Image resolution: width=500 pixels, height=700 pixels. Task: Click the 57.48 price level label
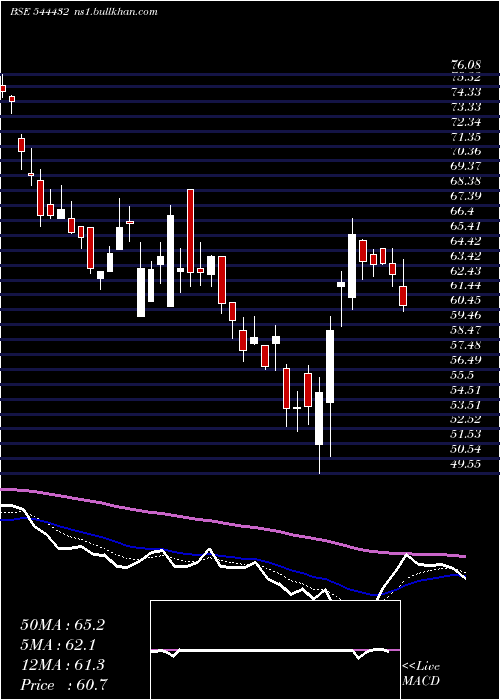point(466,345)
